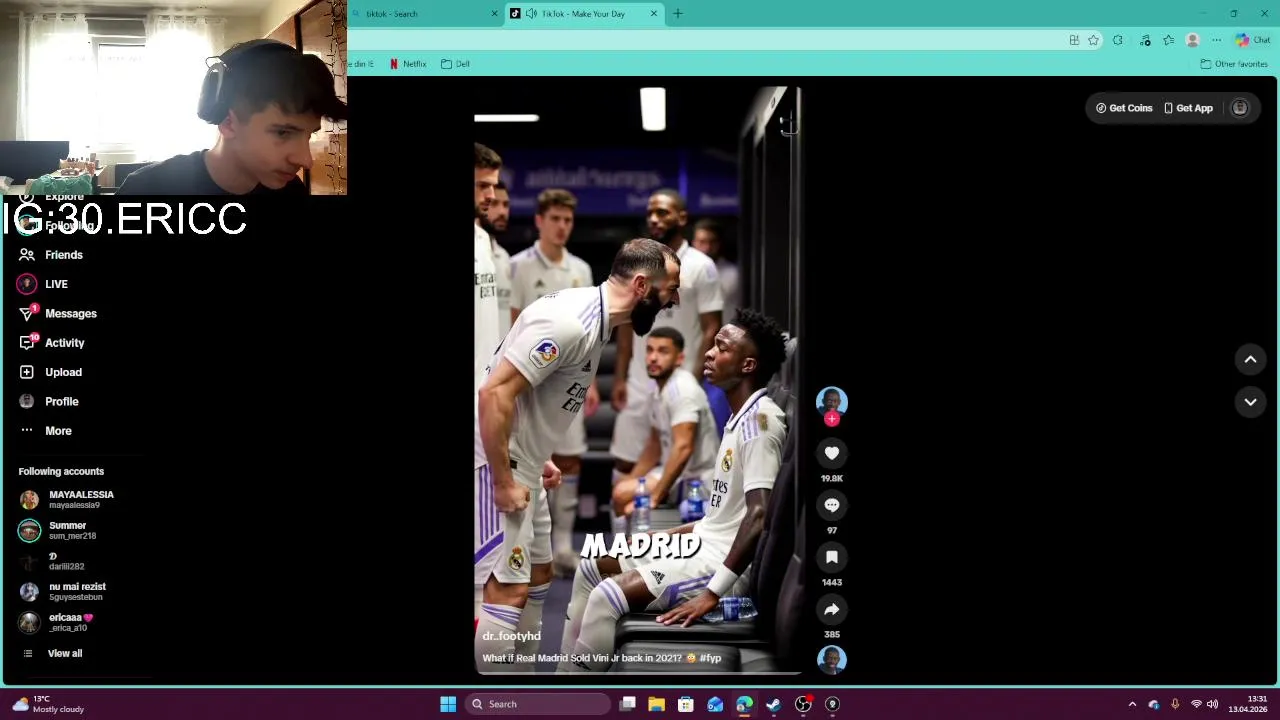Screen dimensions: 1280x720
Task: Open the Dell bookmarks folder
Action: [x=455, y=64]
